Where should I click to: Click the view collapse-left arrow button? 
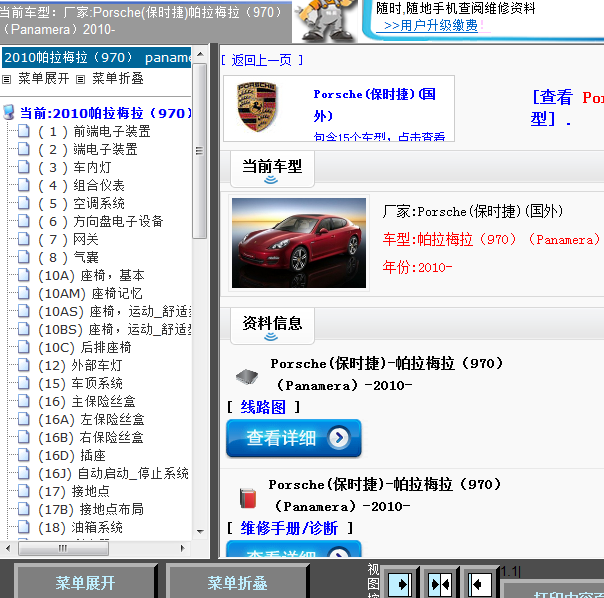[x=480, y=585]
